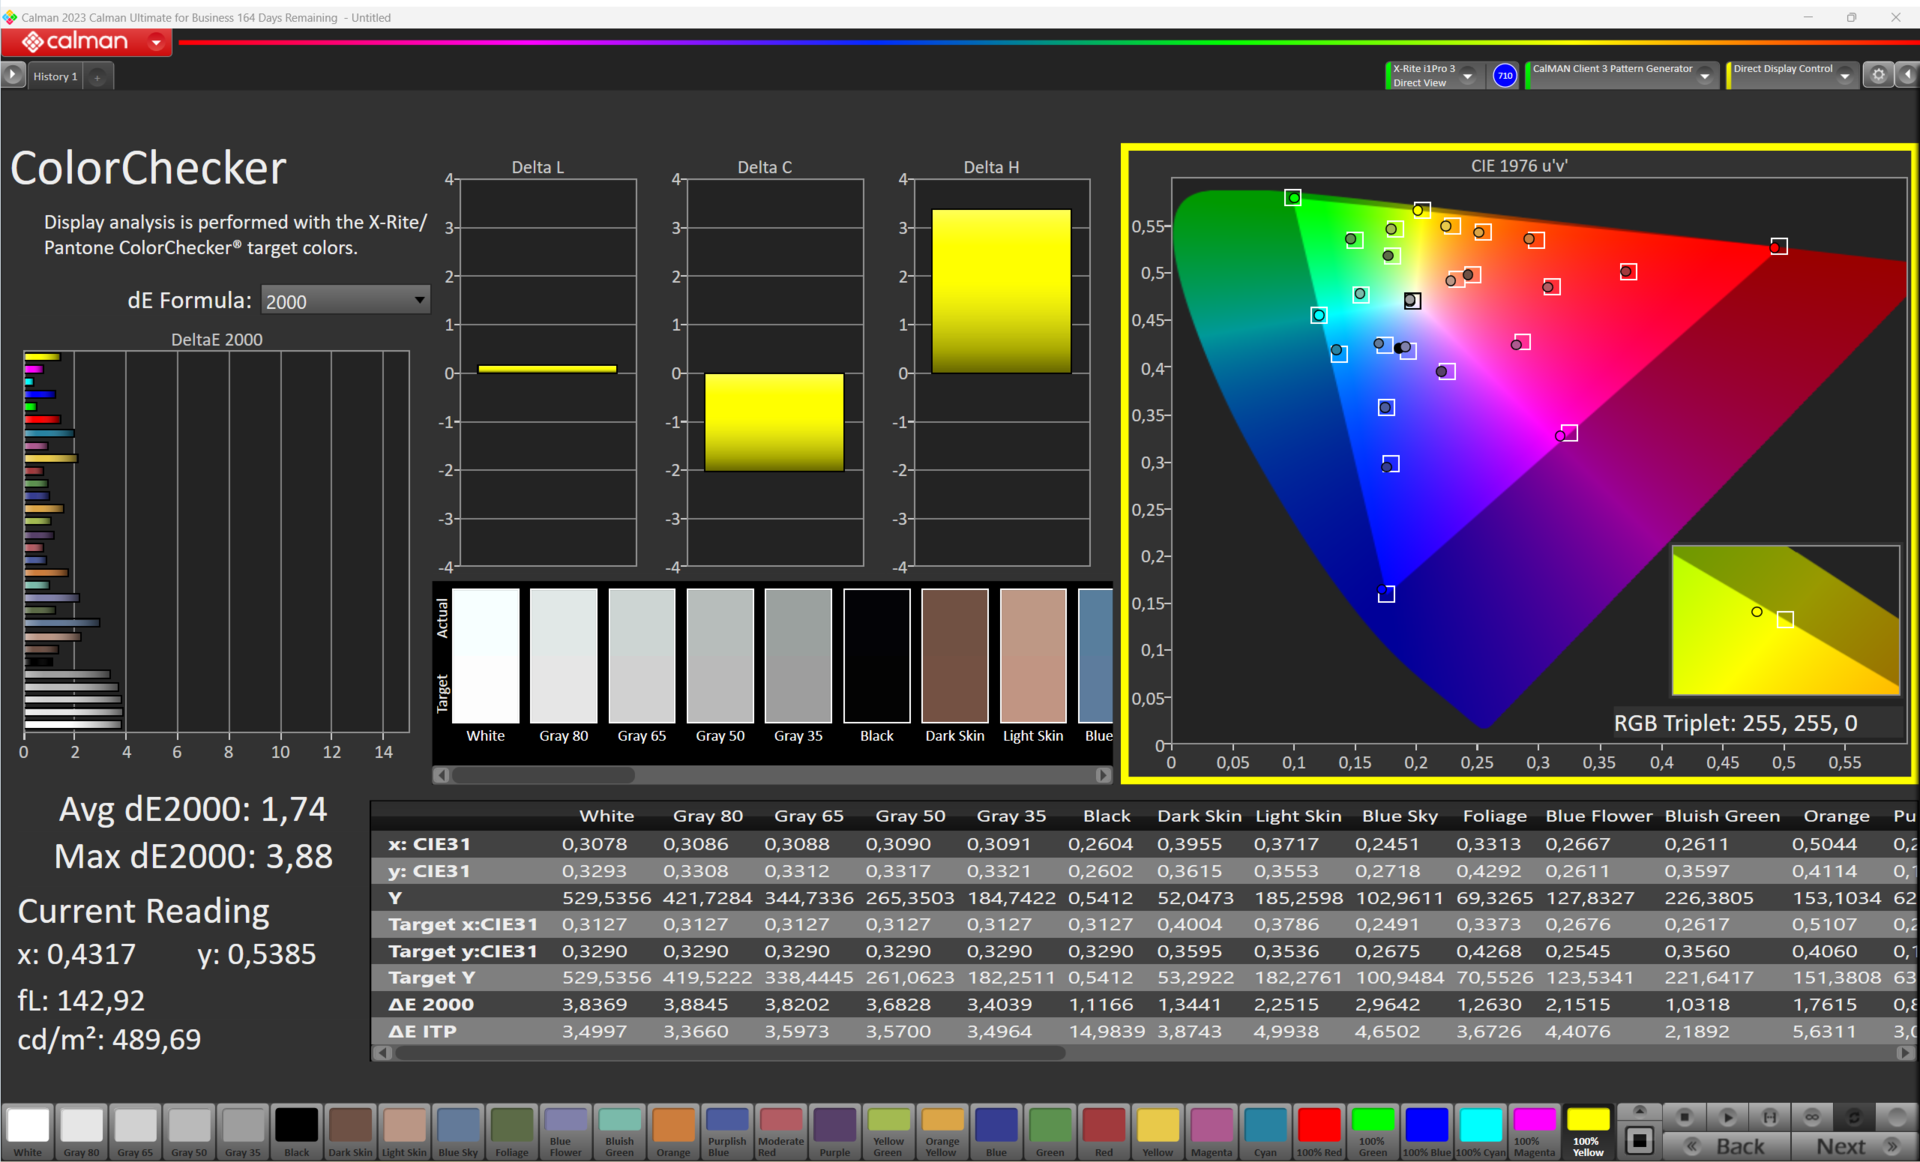Click the read single series bracket icon
Image resolution: width=1920 pixels, height=1162 pixels.
(x=1769, y=1117)
